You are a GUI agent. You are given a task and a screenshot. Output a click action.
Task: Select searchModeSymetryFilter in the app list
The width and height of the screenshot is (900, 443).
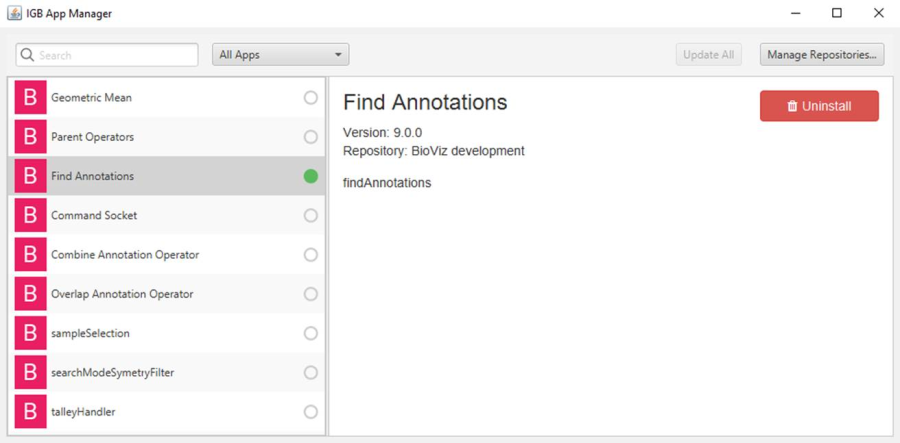pyautogui.click(x=166, y=372)
